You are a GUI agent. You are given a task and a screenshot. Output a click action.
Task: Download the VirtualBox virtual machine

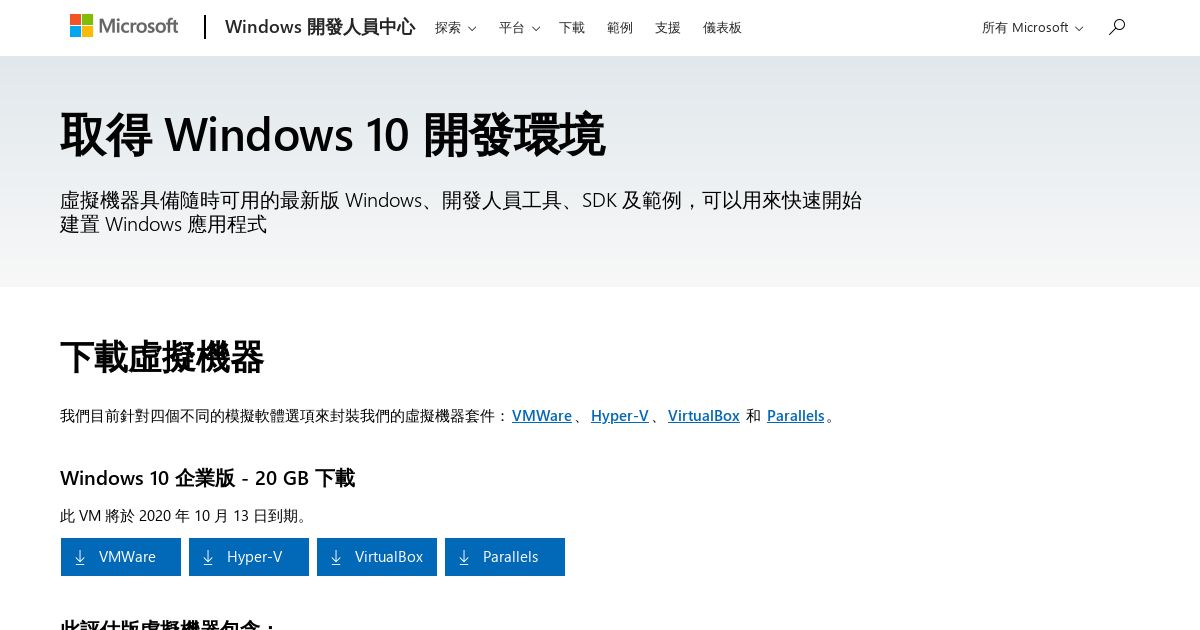coord(377,557)
